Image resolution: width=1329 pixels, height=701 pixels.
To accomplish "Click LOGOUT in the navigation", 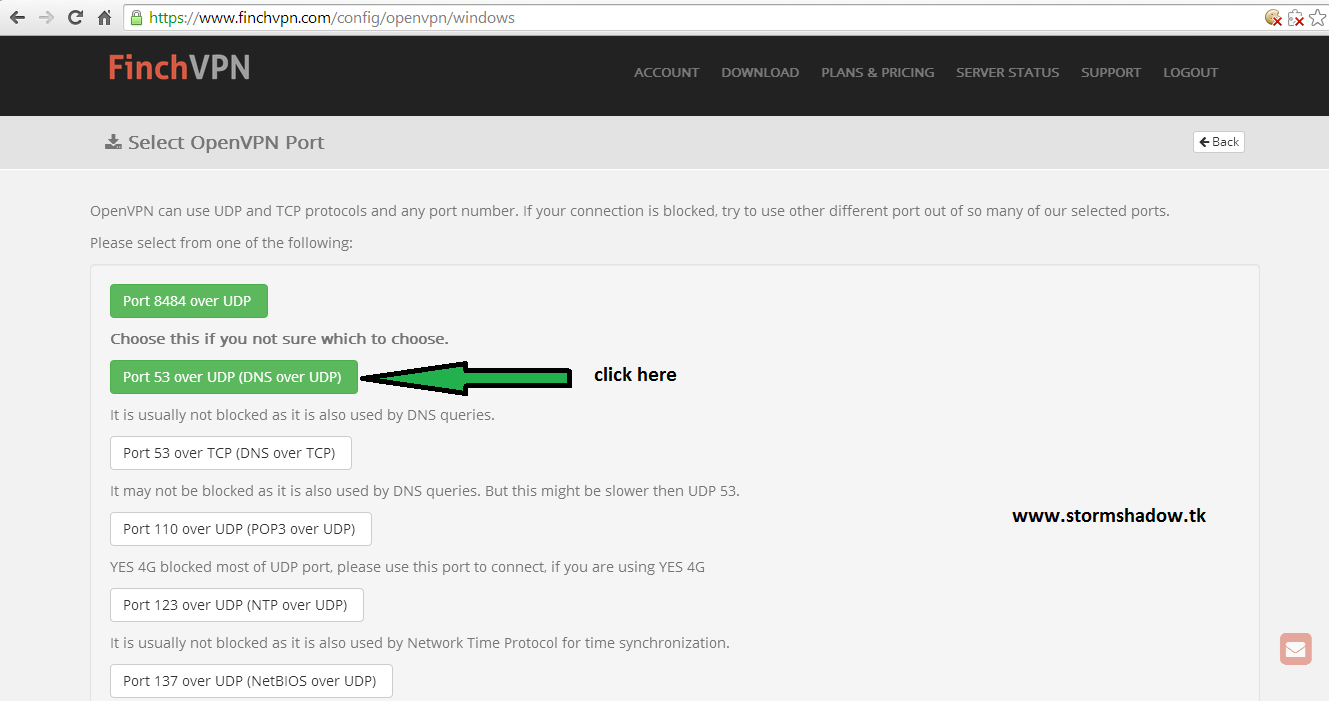I will tap(1190, 72).
